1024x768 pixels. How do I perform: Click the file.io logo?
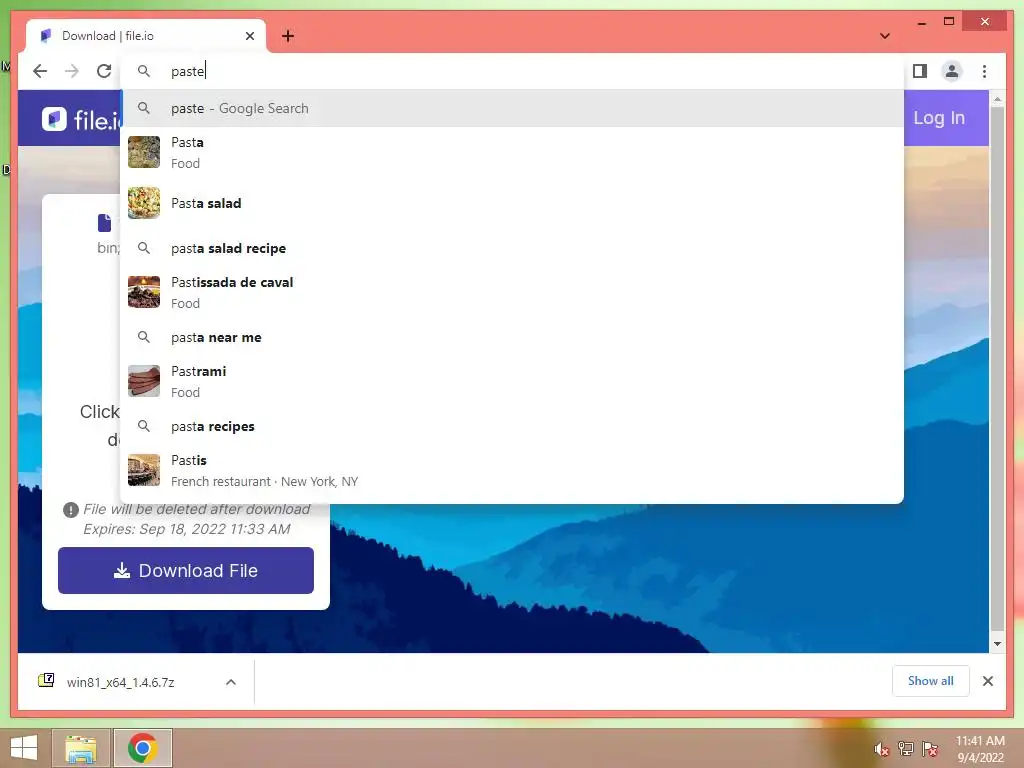point(81,120)
